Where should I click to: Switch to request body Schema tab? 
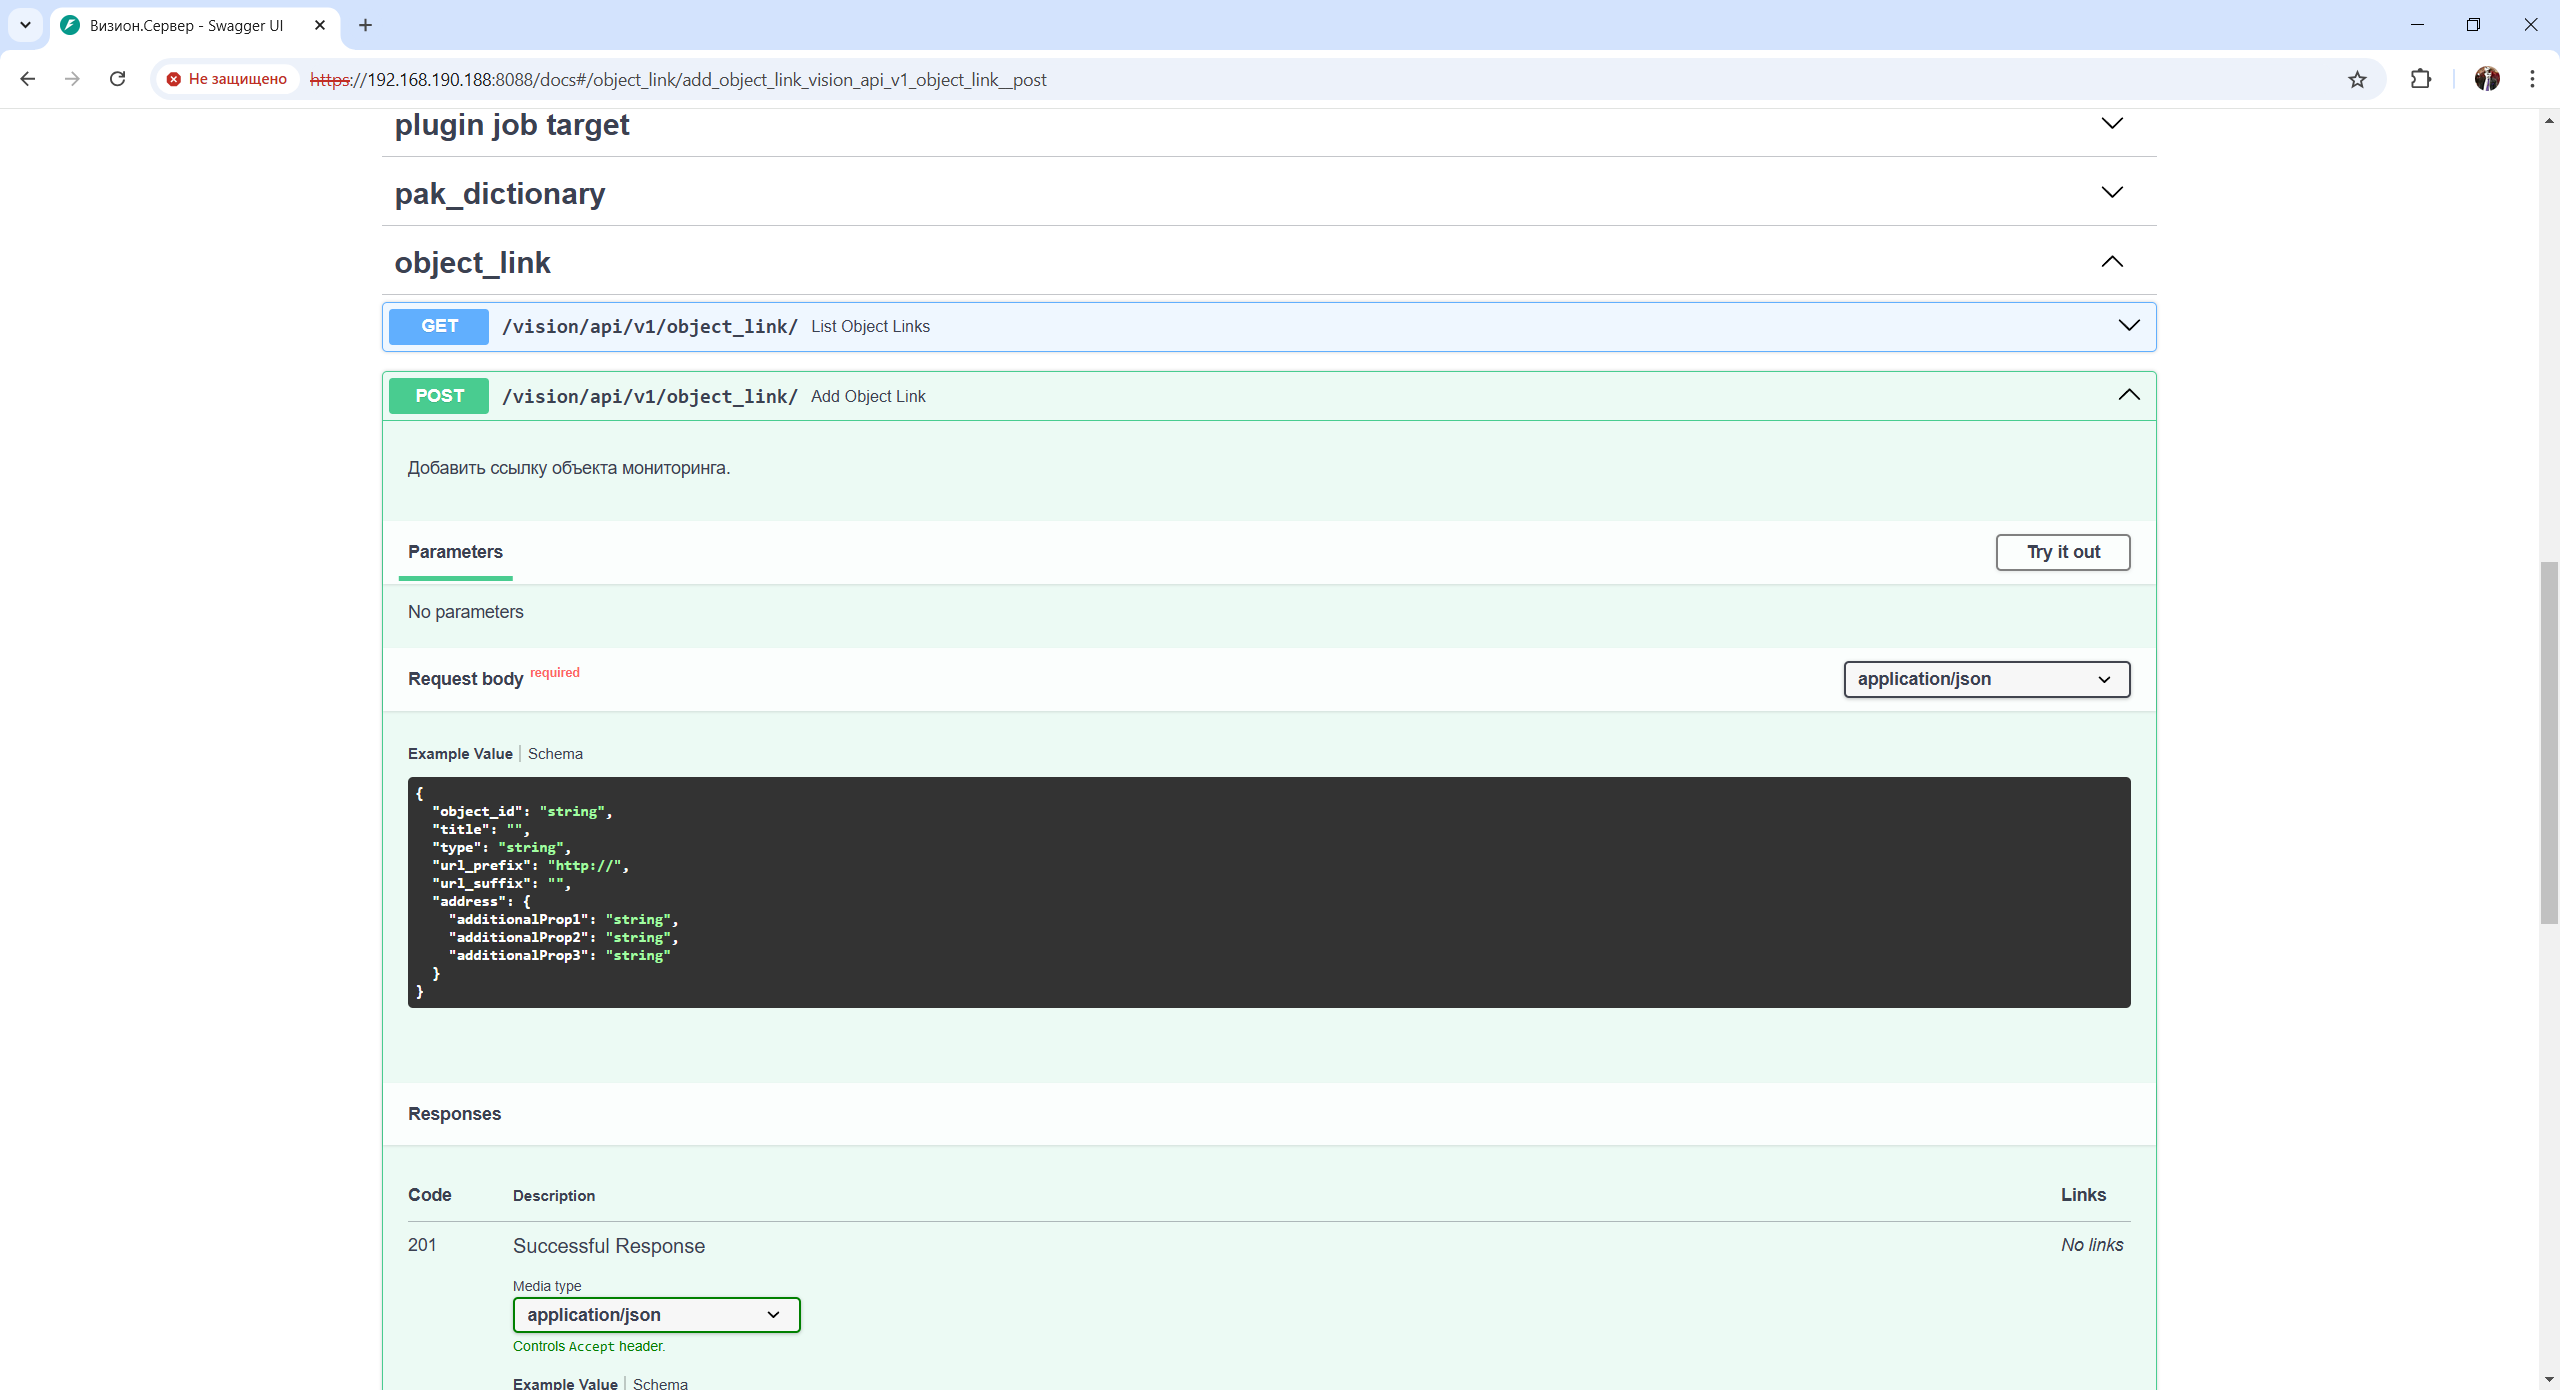pyautogui.click(x=555, y=754)
